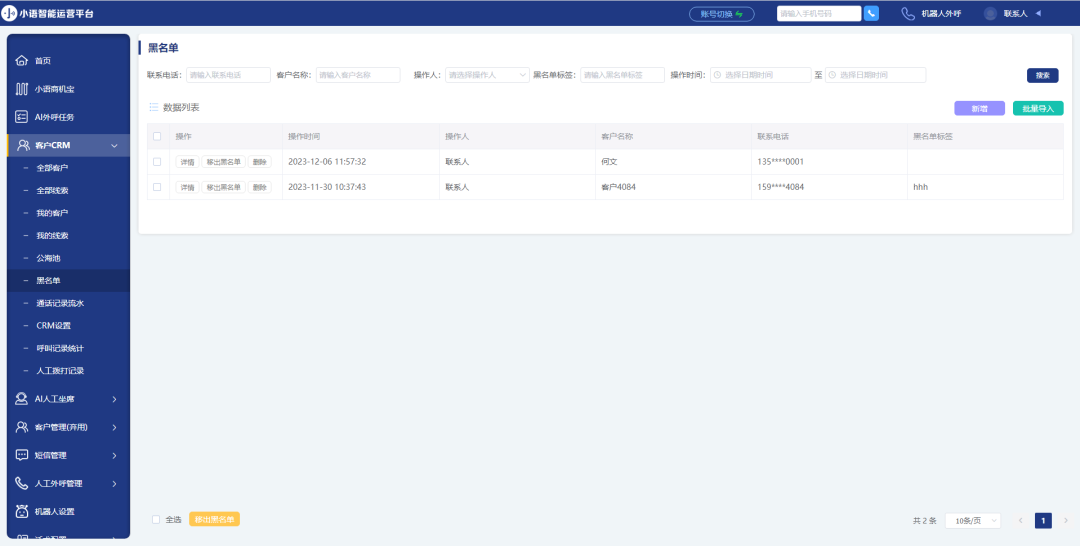The image size is (1080, 546).
Task: Collapse the 客户CRM menu chevron
Action: point(114,146)
